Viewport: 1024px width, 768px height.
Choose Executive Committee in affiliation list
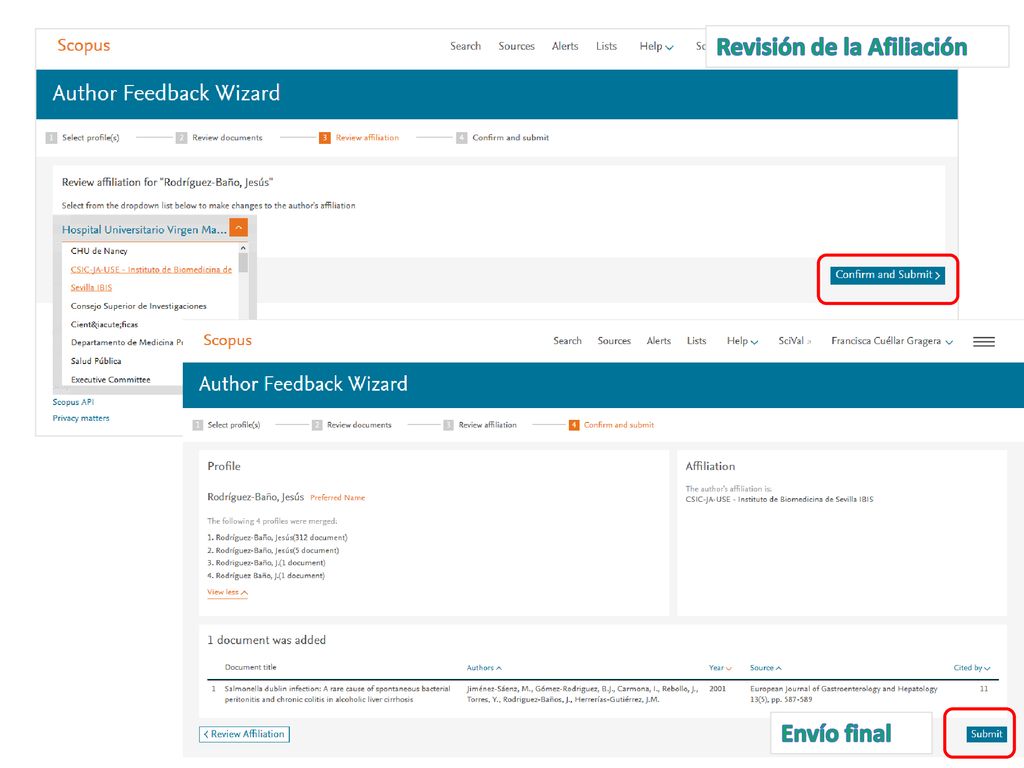[110, 379]
